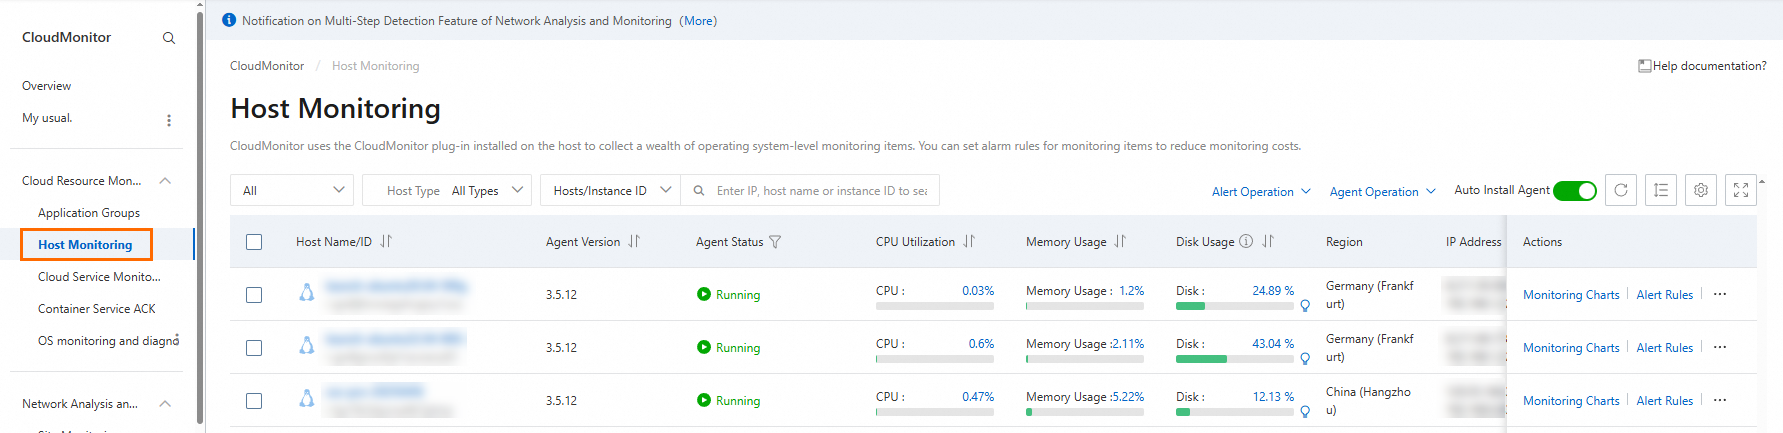
Task: Open the column settings gear icon
Action: click(1701, 190)
